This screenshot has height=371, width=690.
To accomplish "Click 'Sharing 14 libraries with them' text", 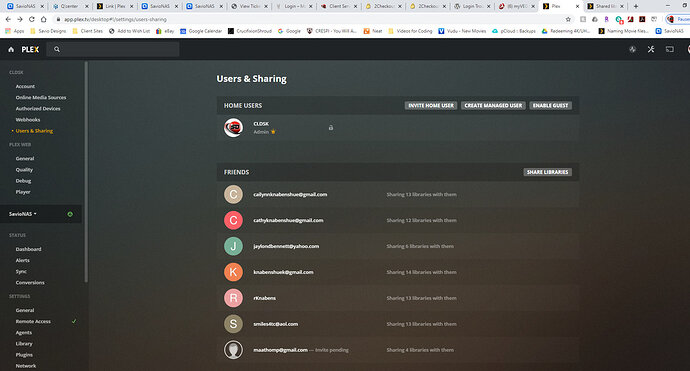I will click(x=422, y=272).
